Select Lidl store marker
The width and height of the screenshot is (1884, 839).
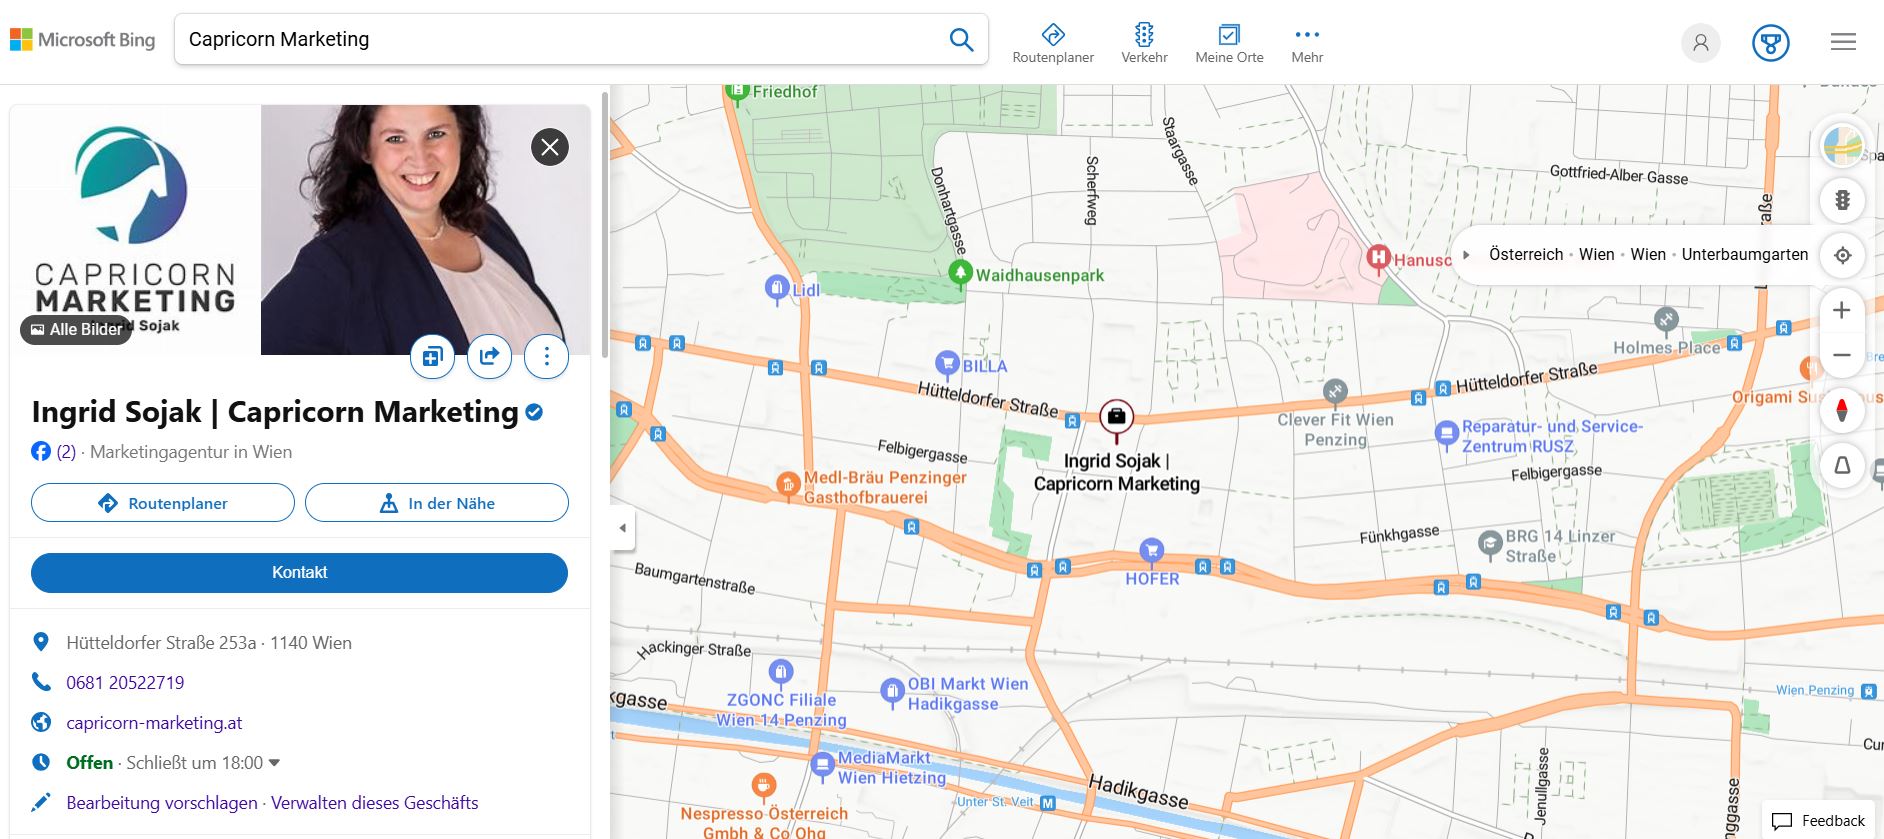point(777,288)
